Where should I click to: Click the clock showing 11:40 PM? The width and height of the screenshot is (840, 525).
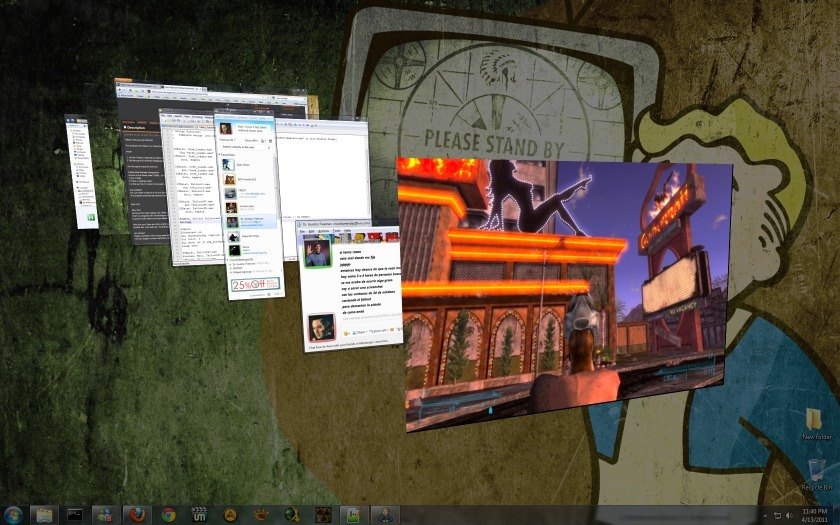pos(815,514)
